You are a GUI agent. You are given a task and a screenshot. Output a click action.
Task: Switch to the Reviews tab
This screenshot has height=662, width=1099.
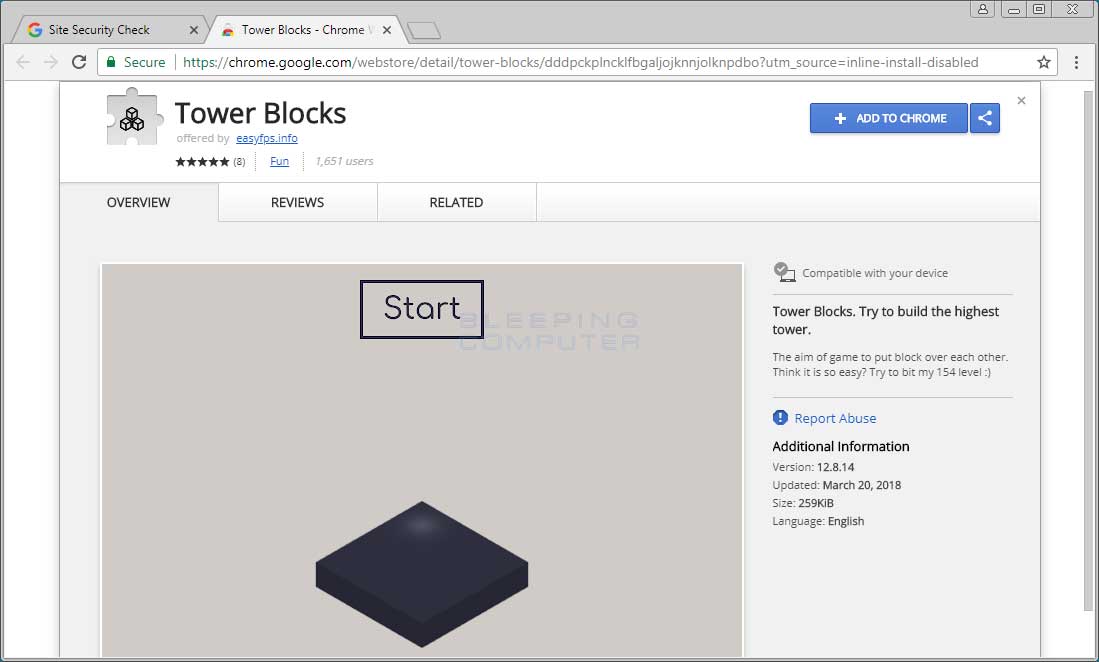[x=297, y=202]
